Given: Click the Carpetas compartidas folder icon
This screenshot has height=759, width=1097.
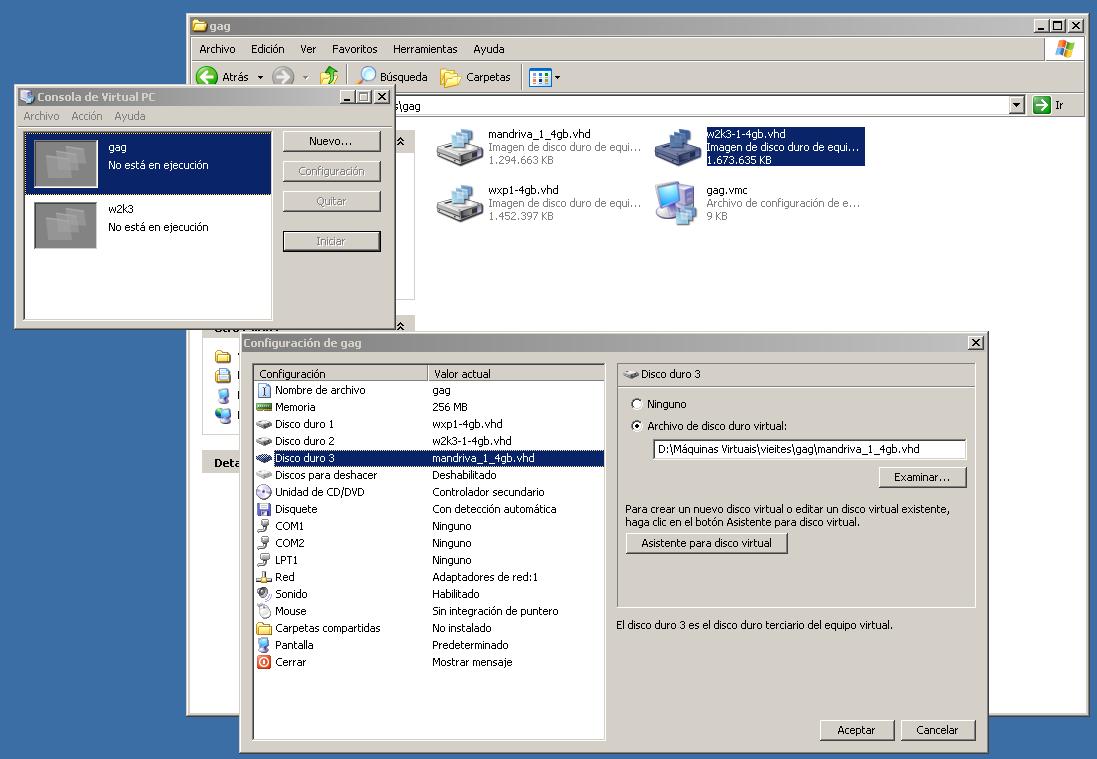Looking at the screenshot, I should click(264, 628).
